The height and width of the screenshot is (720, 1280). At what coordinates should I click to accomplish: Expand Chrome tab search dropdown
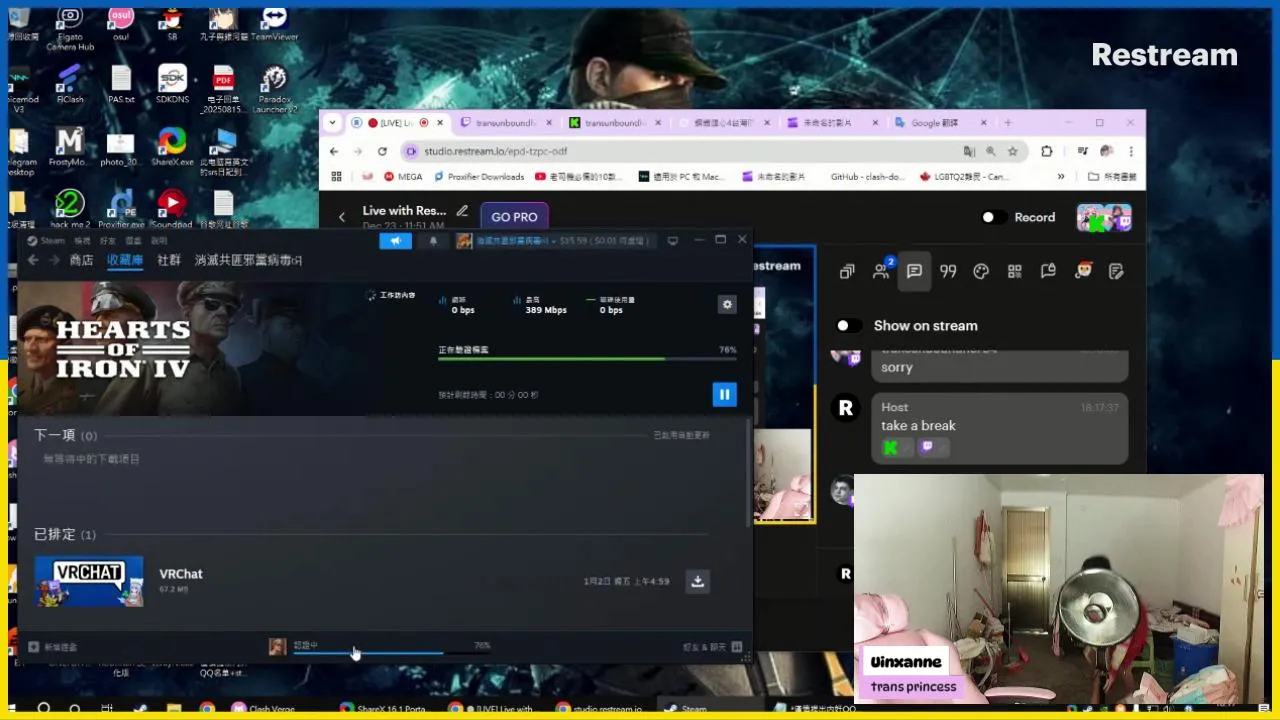[x=332, y=122]
